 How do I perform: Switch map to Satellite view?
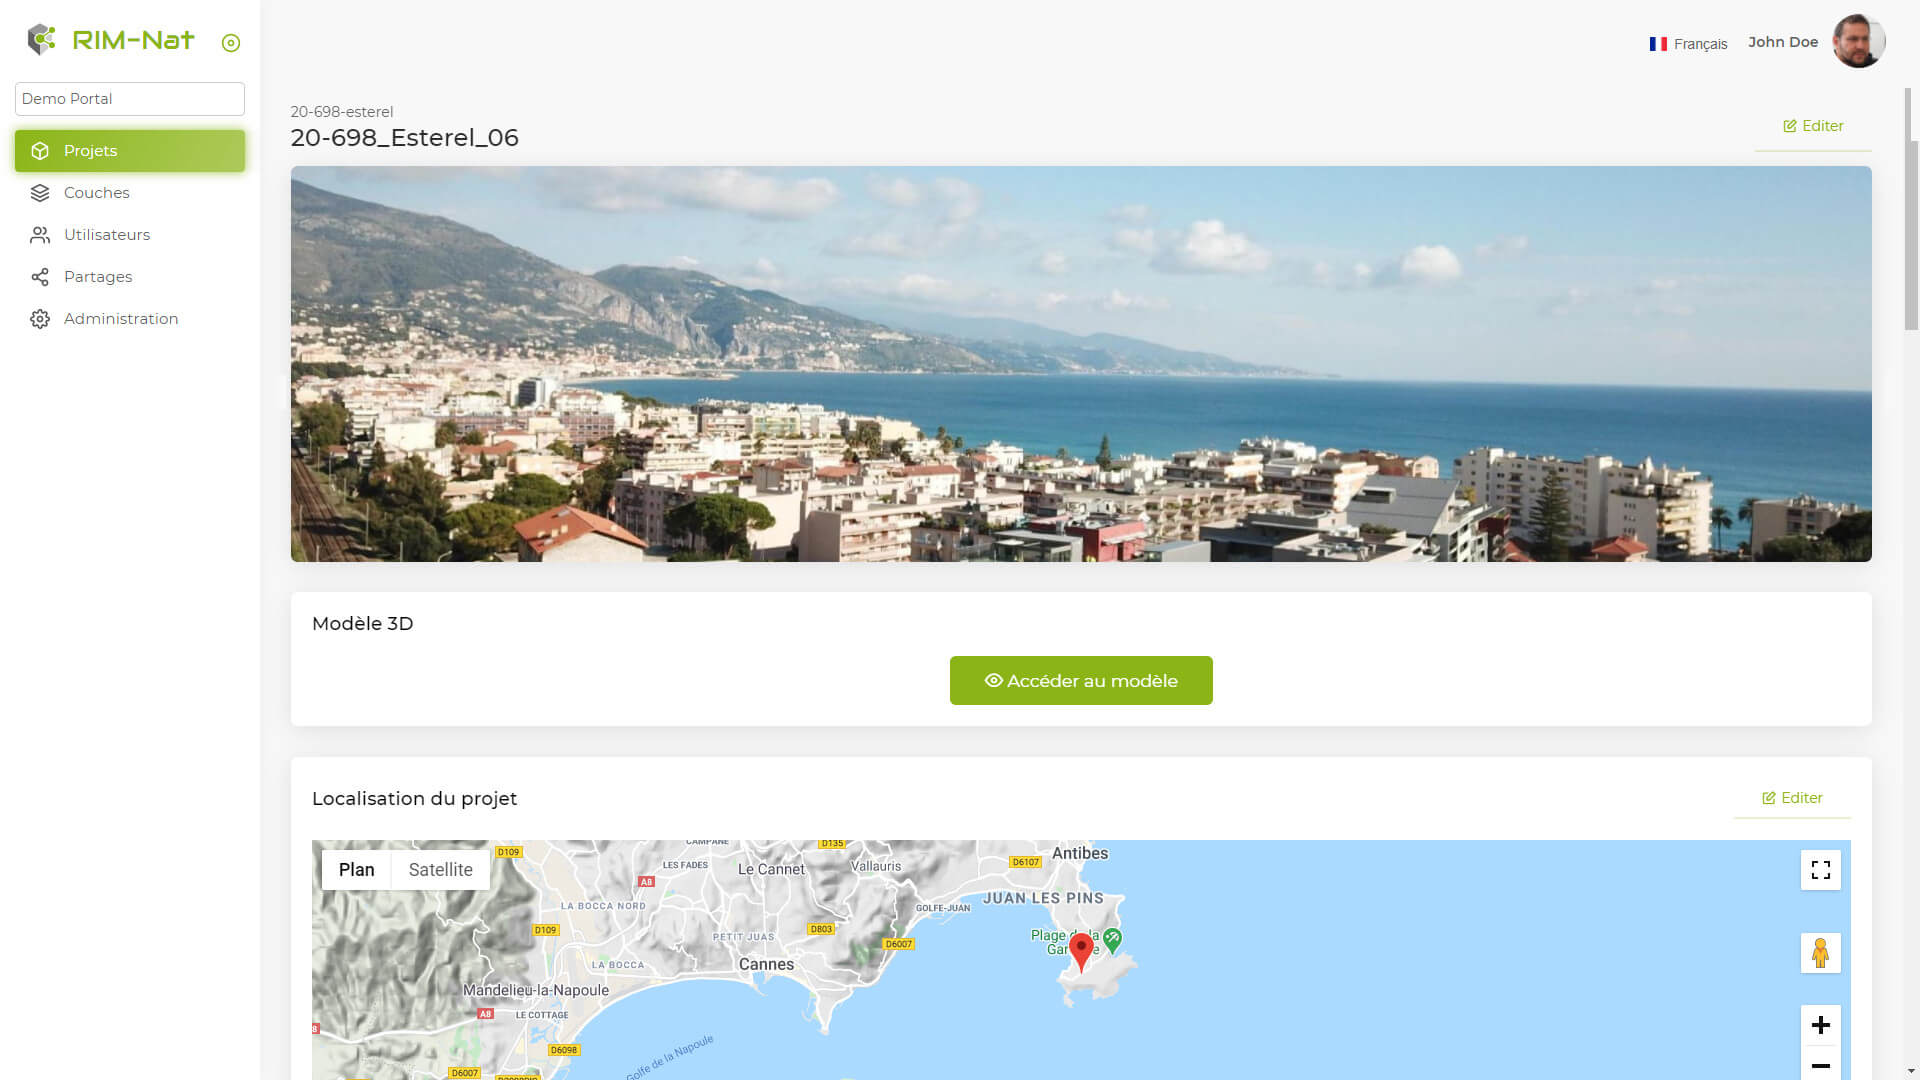(440, 870)
